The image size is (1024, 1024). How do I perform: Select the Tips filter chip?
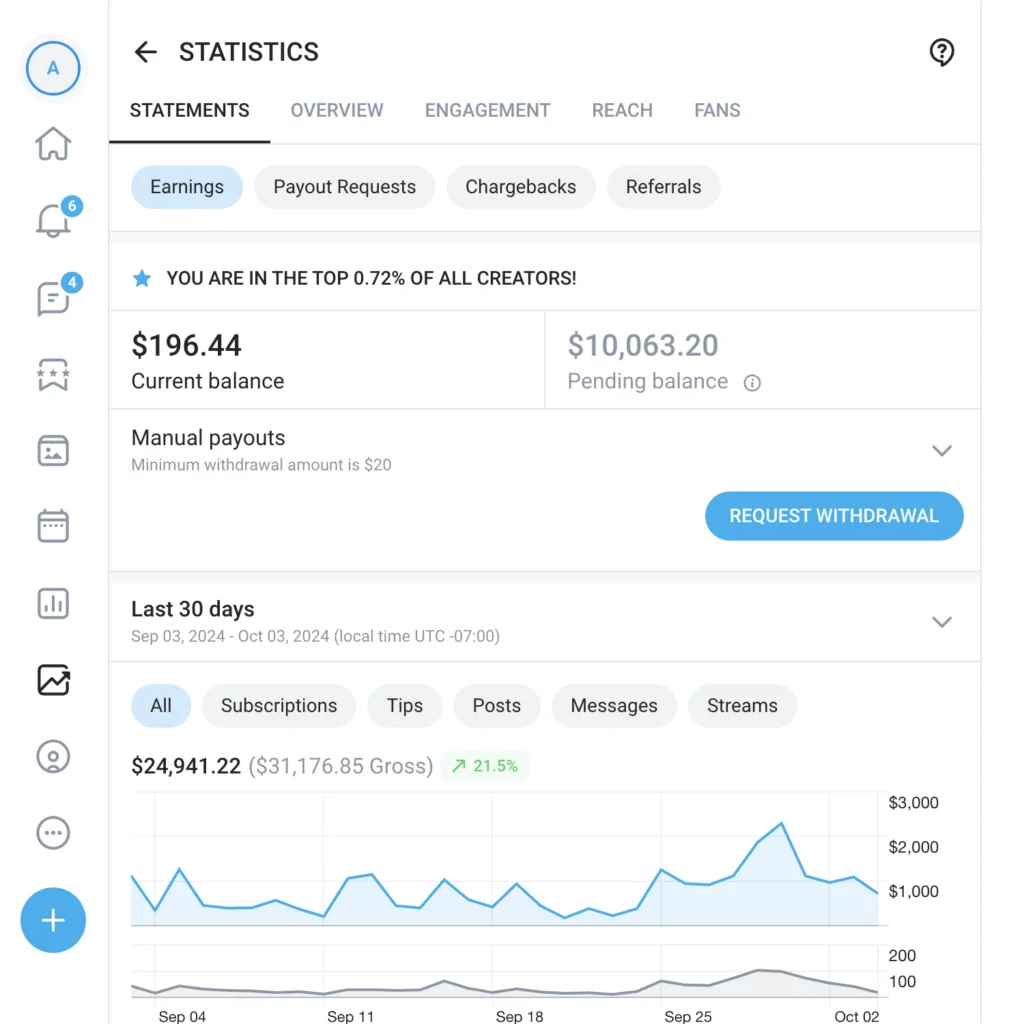point(404,705)
